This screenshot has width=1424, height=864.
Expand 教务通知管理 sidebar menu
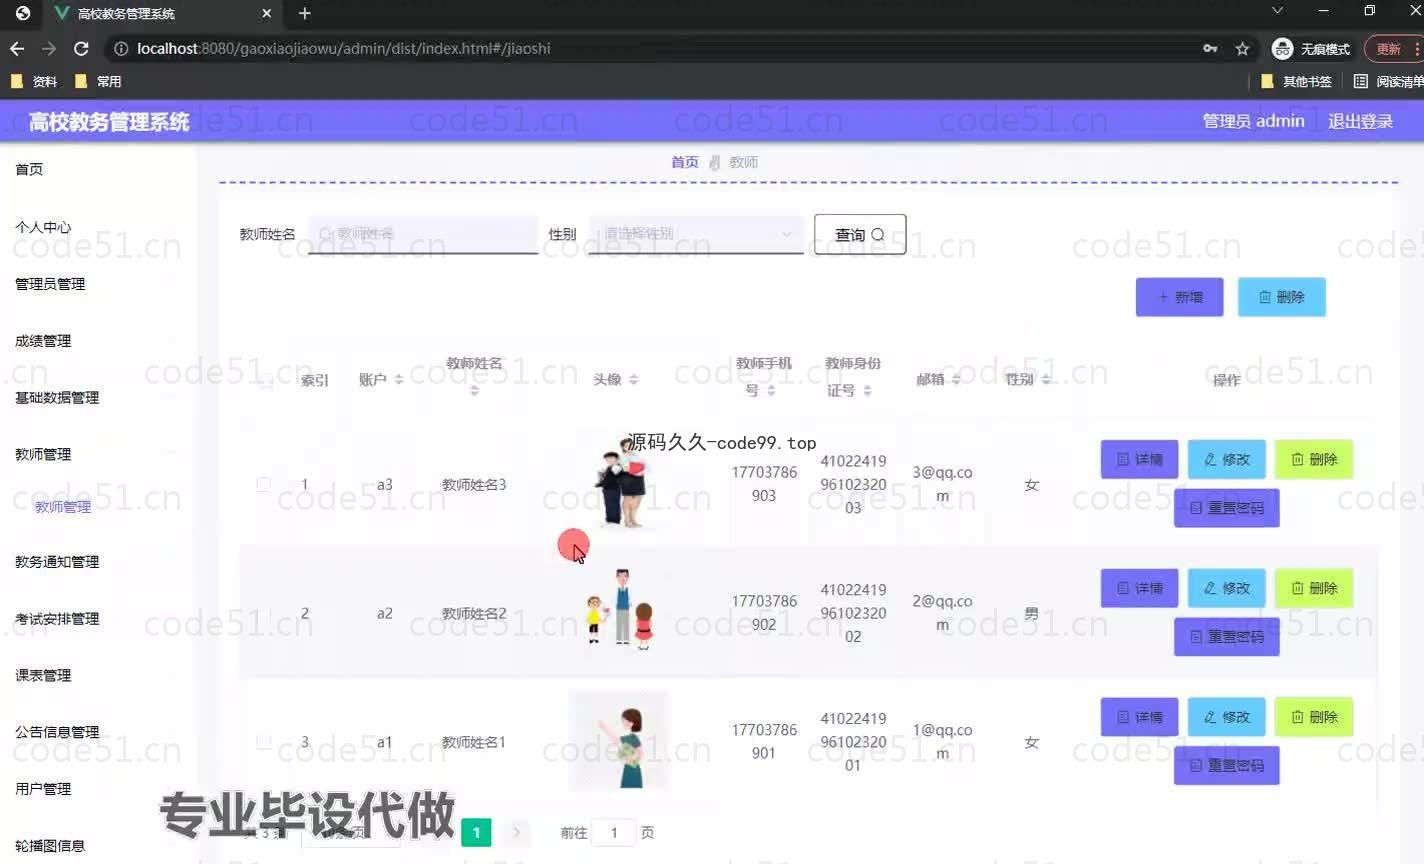pos(57,562)
